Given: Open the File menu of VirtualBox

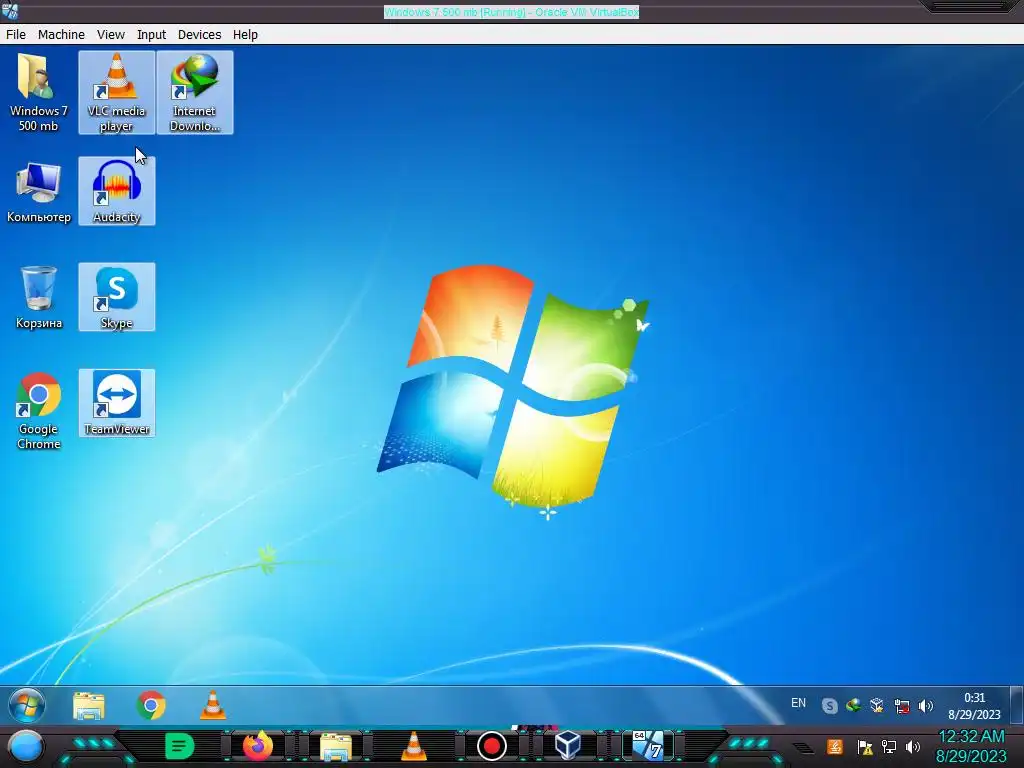Looking at the screenshot, I should tap(16, 35).
